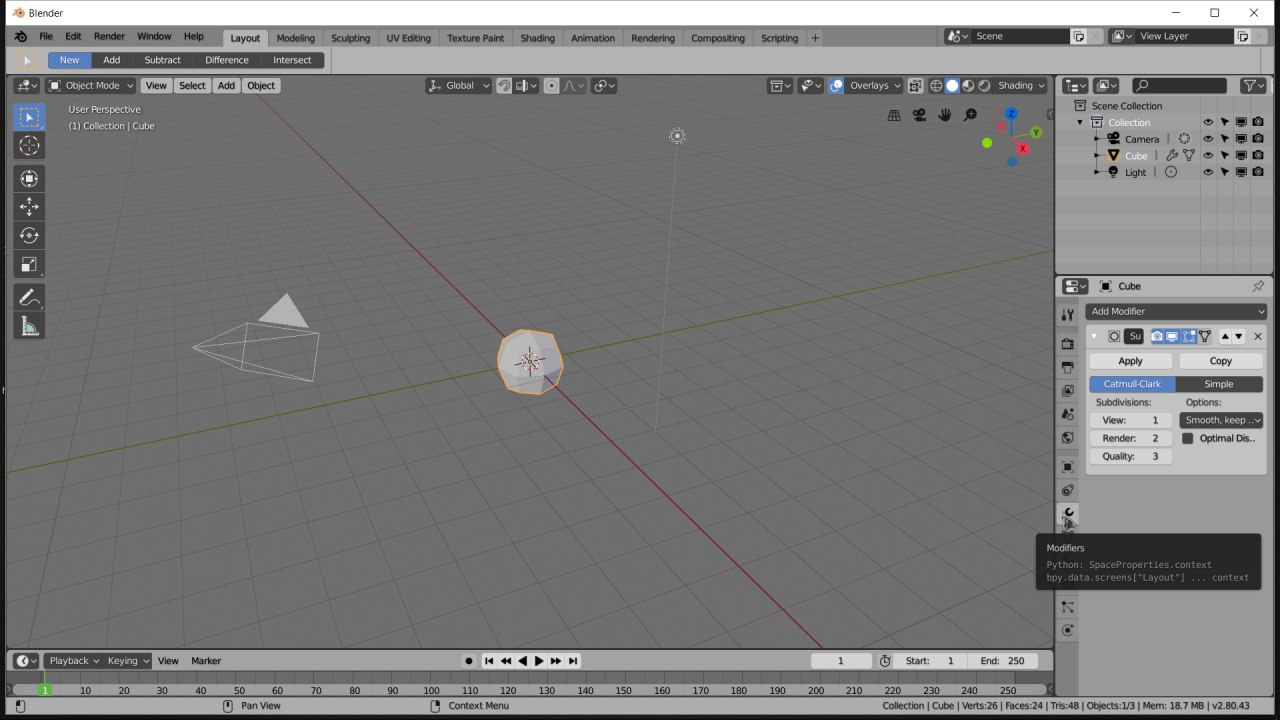Select the Annotate tool

point(29,297)
